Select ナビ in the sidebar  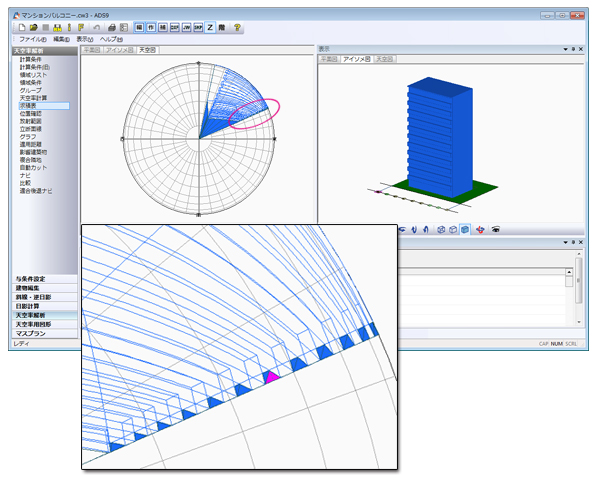click(x=25, y=175)
